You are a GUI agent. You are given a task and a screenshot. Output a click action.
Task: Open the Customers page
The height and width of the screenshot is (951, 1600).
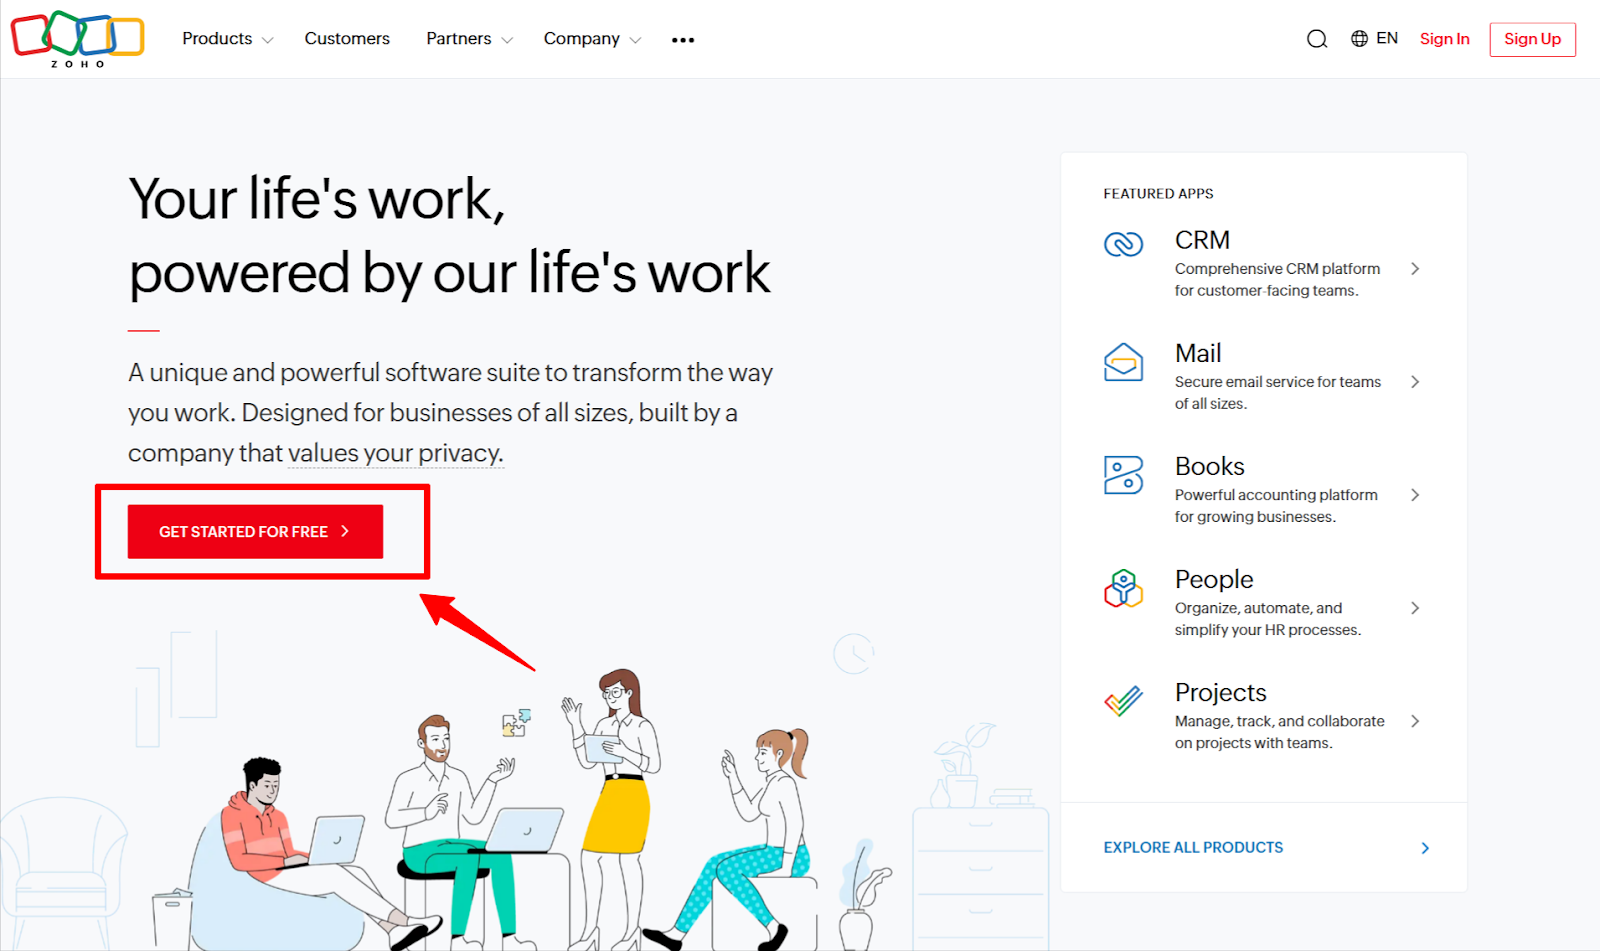pos(347,39)
